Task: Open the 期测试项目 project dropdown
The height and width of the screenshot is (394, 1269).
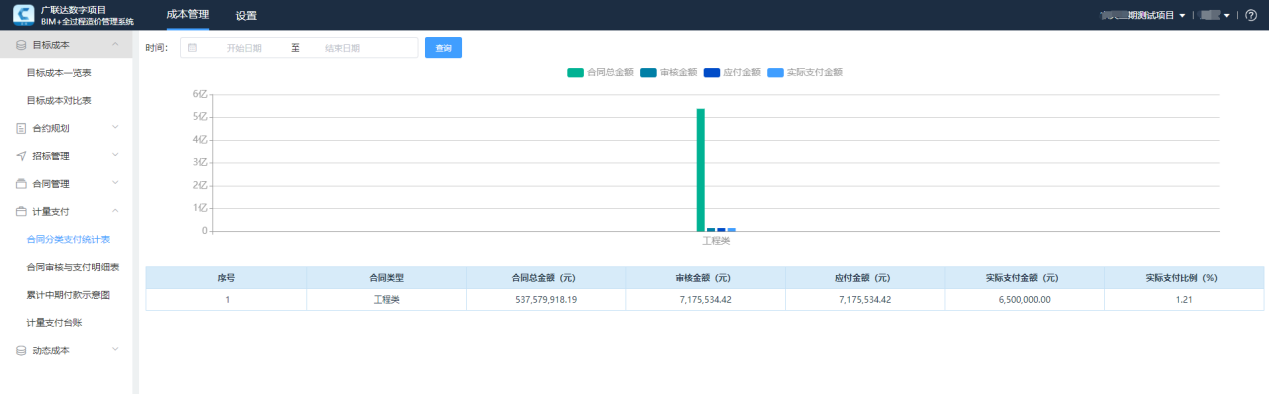Action: coord(1142,16)
